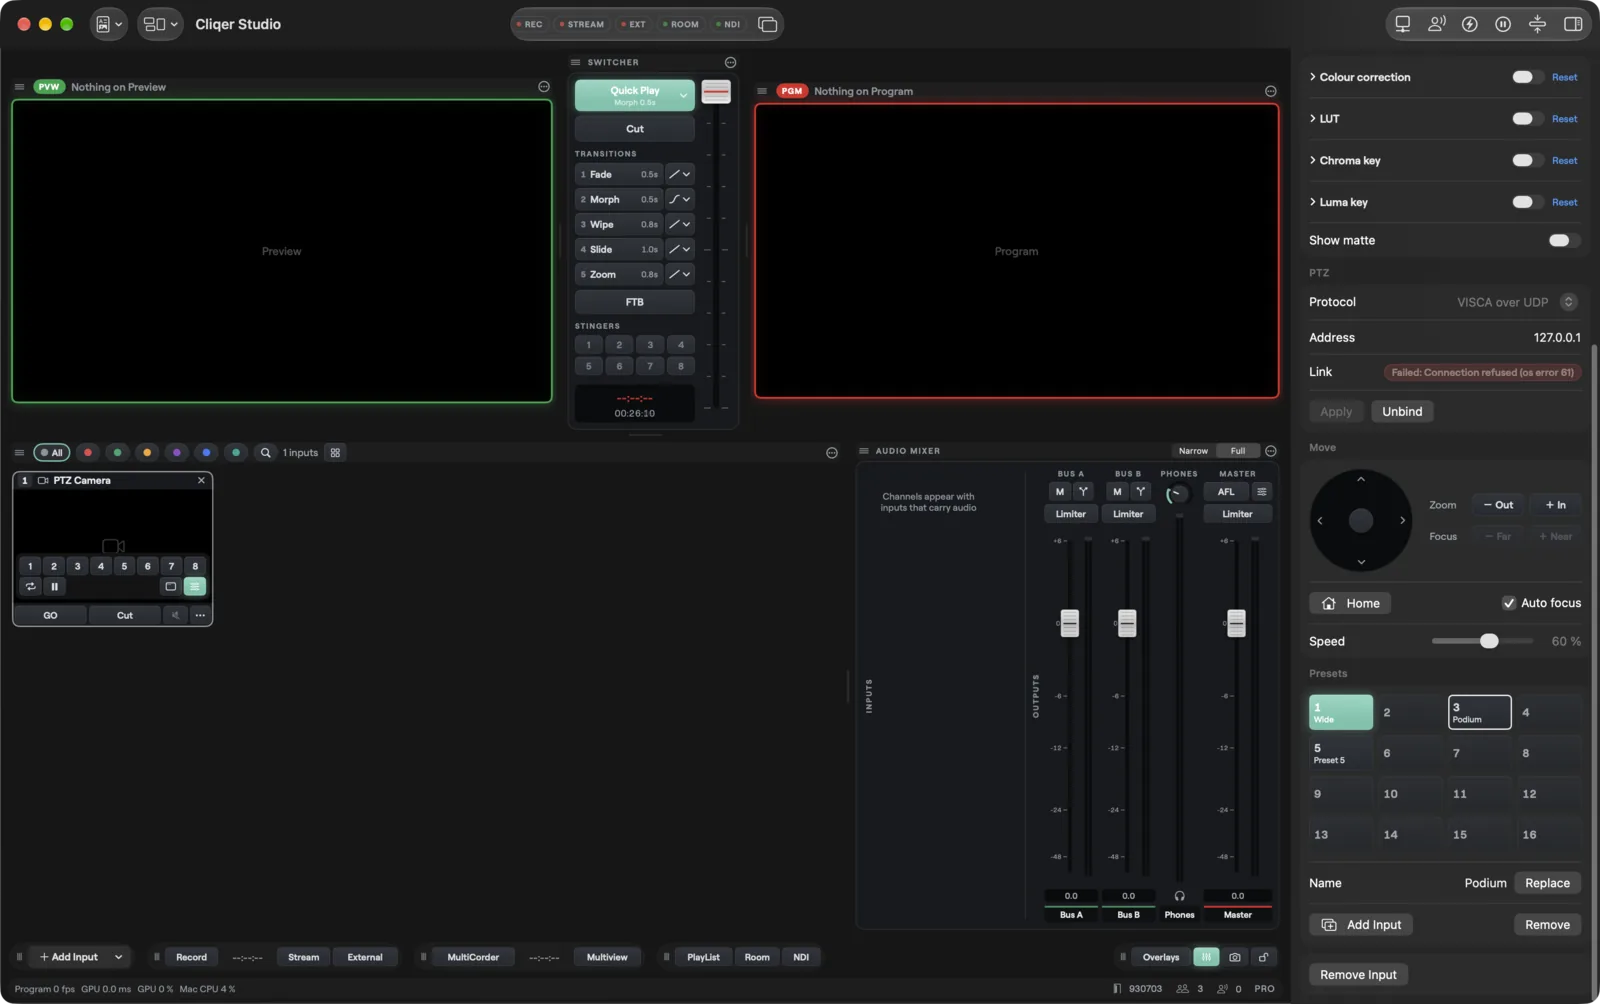The height and width of the screenshot is (1004, 1600).
Task: Click the Bus A routing split icon
Action: (x=1083, y=492)
